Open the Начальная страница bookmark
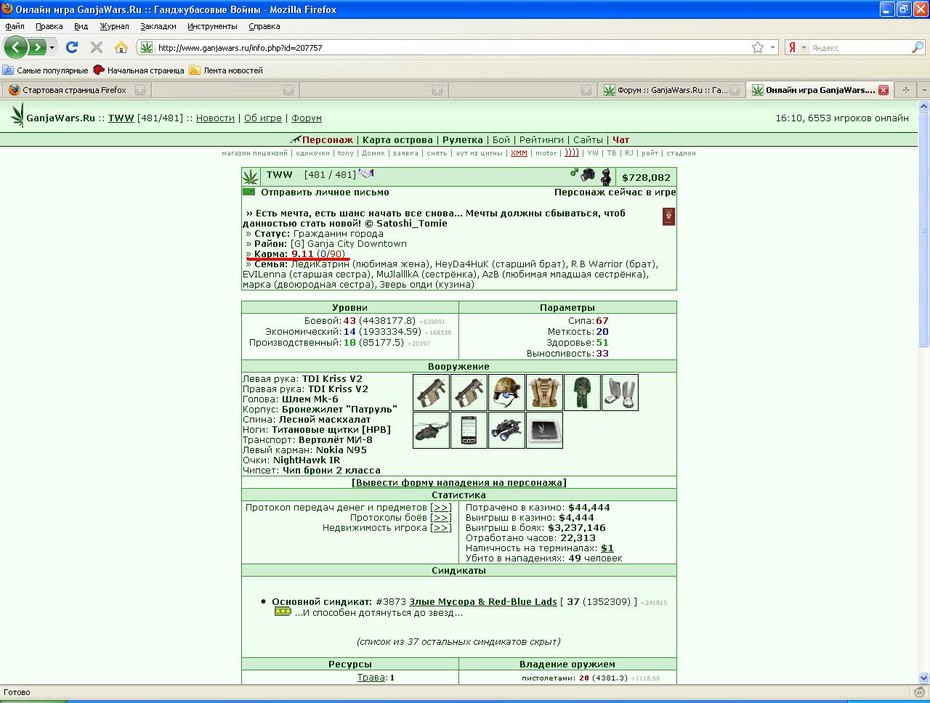930x703 pixels. 139,70
